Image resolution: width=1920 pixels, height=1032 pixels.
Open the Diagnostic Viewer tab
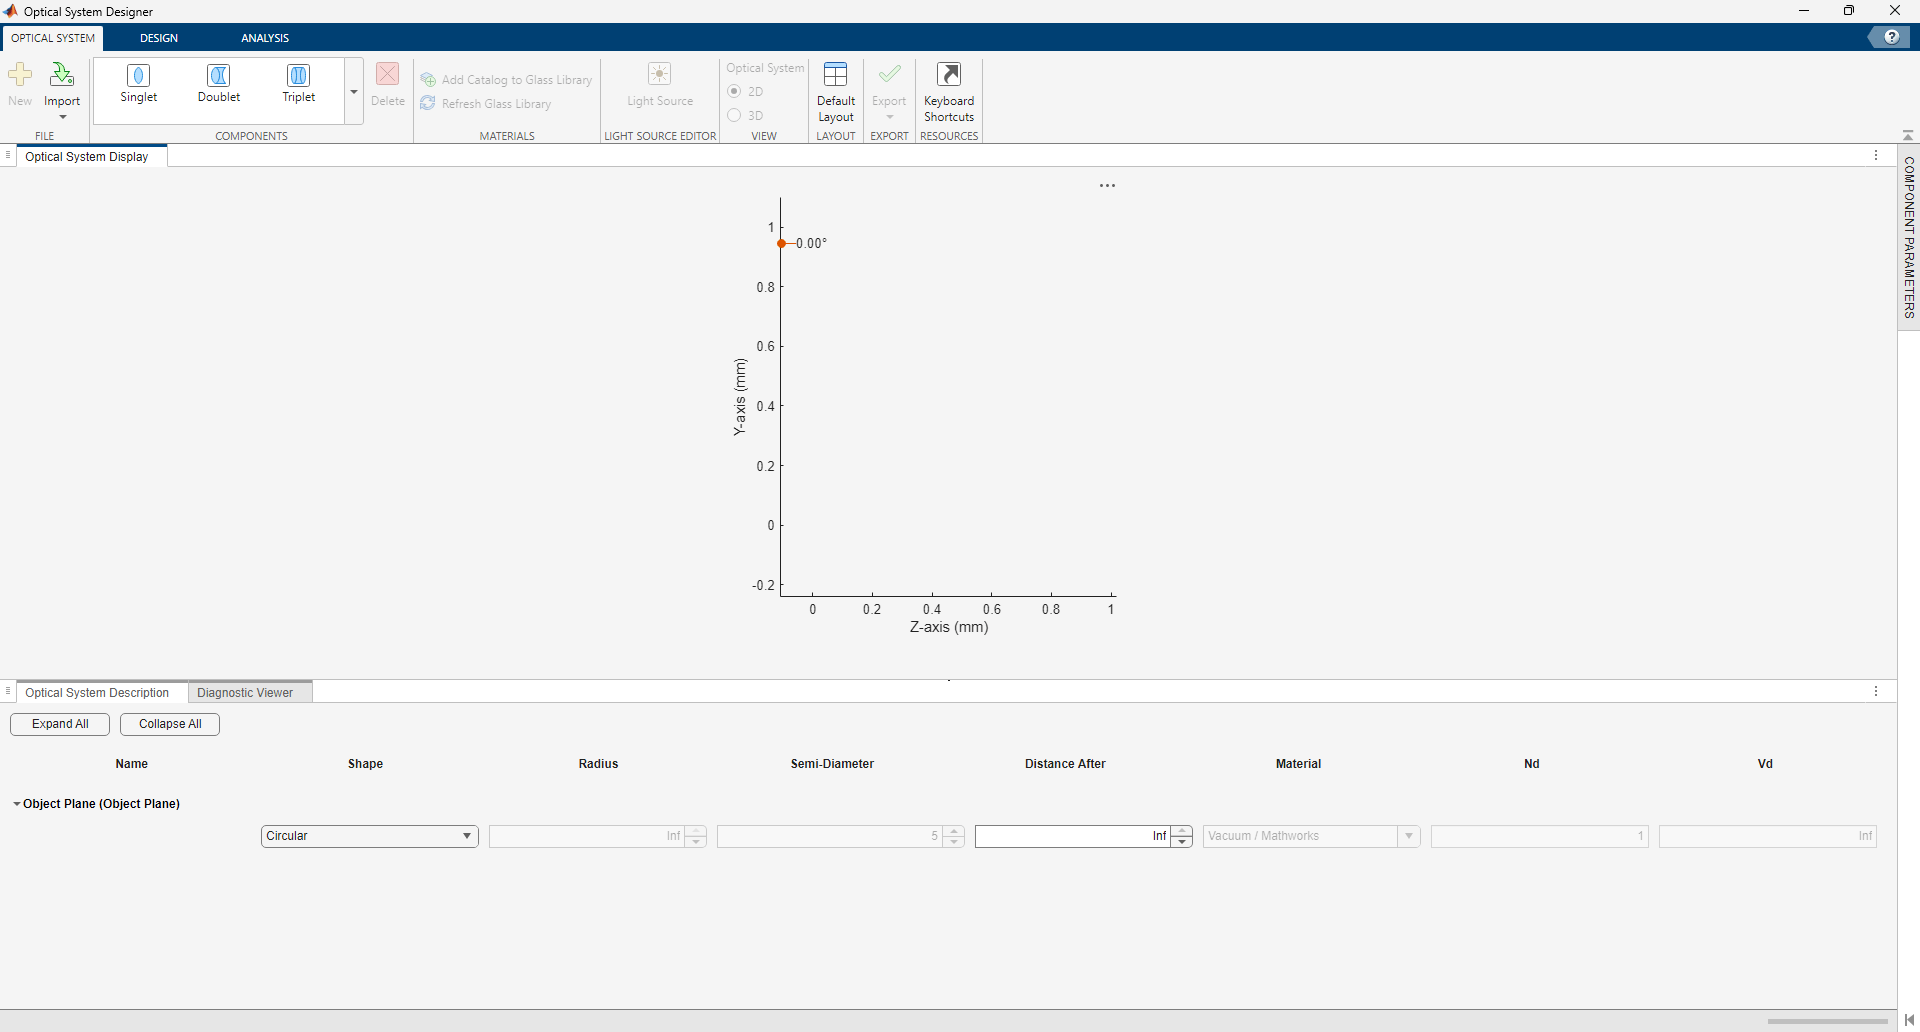(245, 692)
